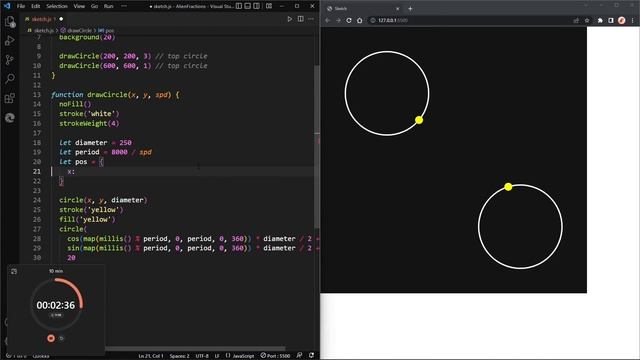Click the unsaved dot on sketch.js tab

[61, 19]
